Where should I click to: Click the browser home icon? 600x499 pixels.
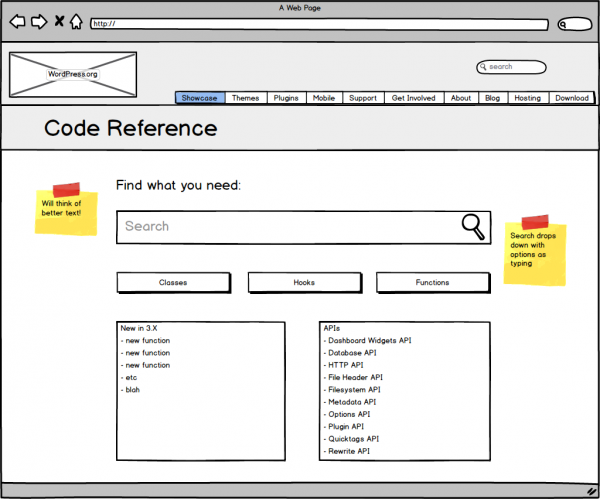tap(77, 21)
